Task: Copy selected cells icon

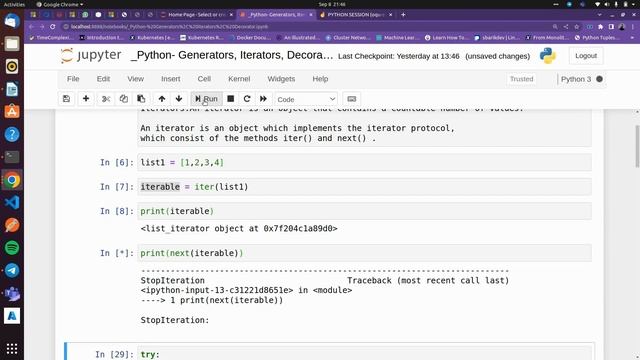Action: [x=124, y=99]
